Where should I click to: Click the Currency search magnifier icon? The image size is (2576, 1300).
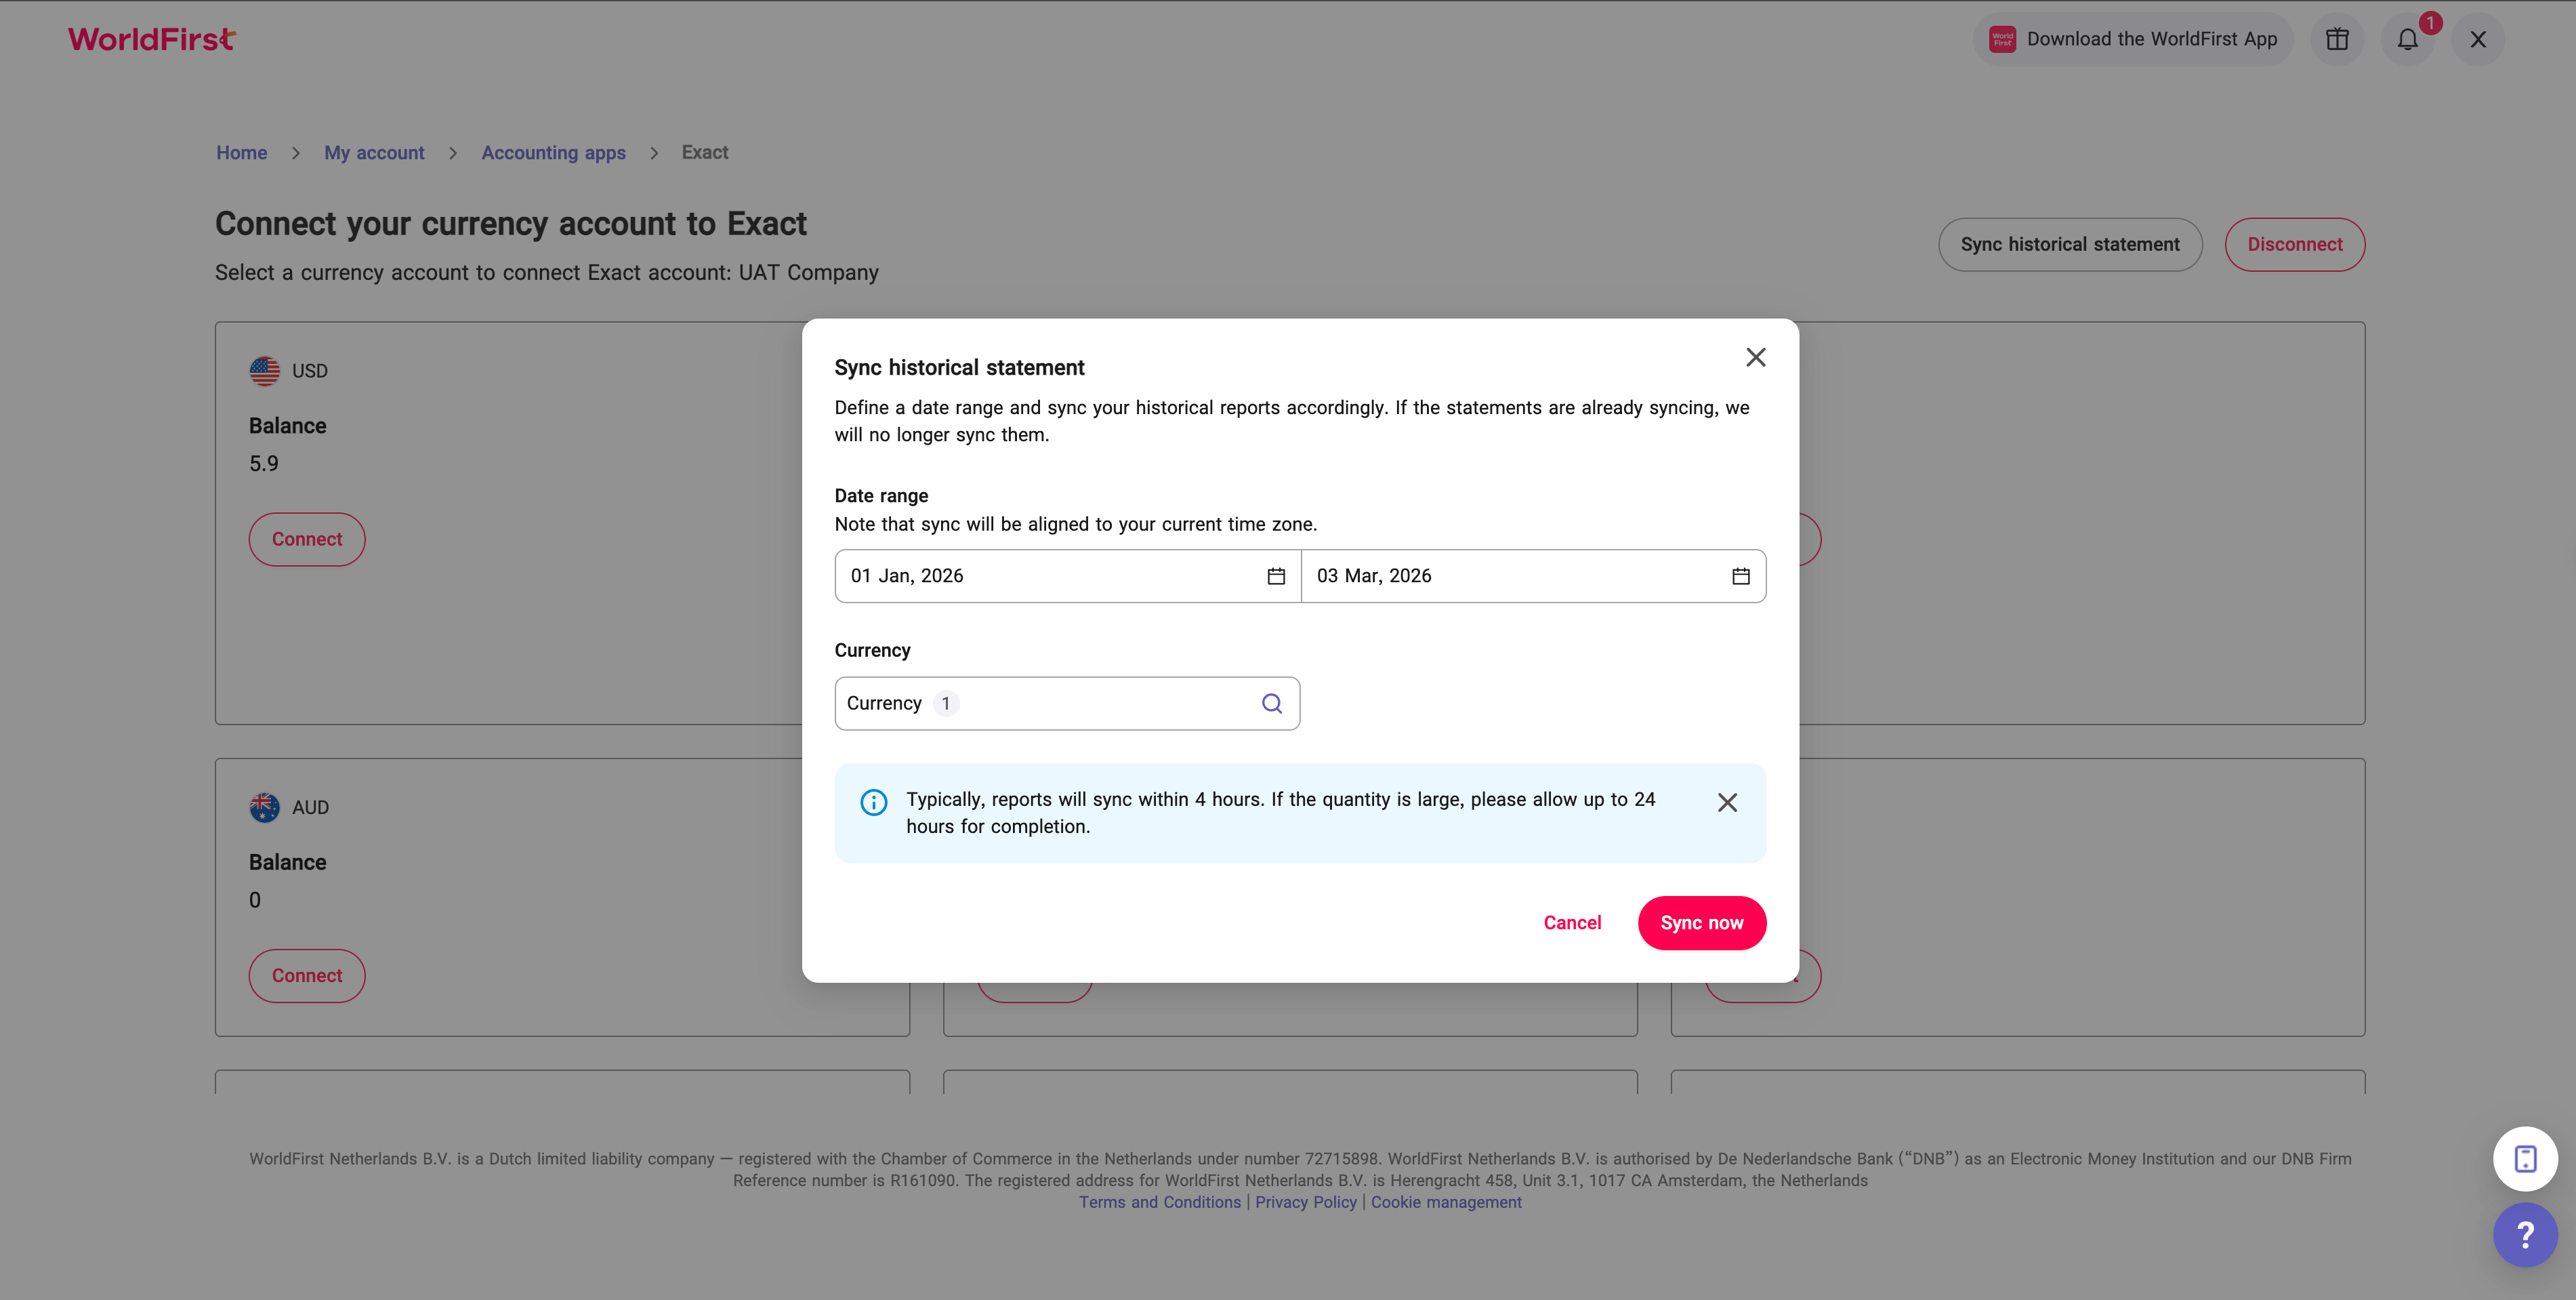coord(1272,703)
